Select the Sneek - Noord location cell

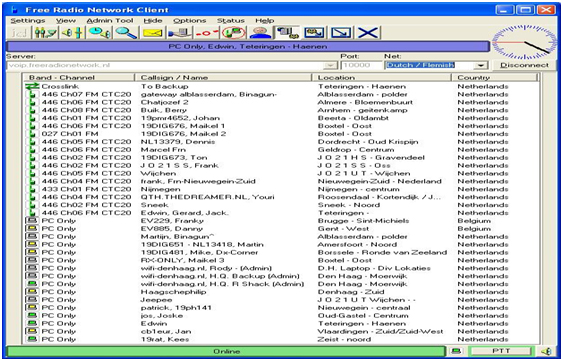tap(349, 205)
